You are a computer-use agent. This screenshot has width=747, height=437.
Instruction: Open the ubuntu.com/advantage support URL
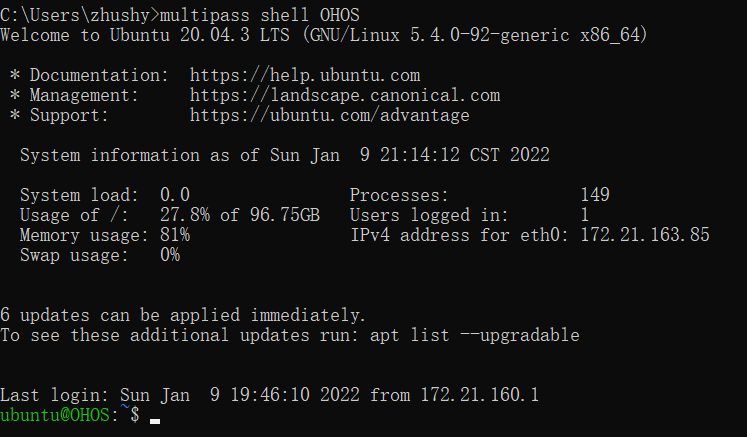329,115
